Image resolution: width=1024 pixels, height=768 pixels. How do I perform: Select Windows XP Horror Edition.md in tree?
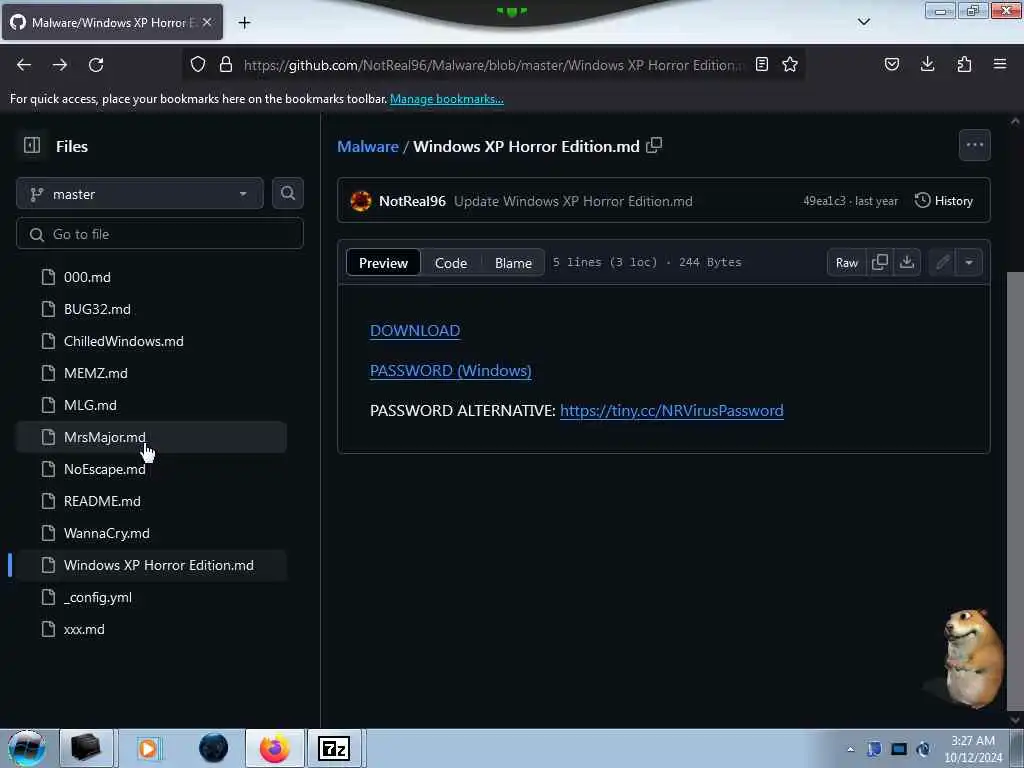pyautogui.click(x=152, y=565)
